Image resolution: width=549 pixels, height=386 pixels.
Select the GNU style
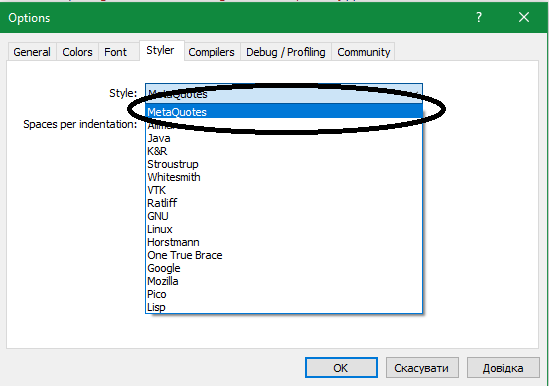click(x=284, y=216)
